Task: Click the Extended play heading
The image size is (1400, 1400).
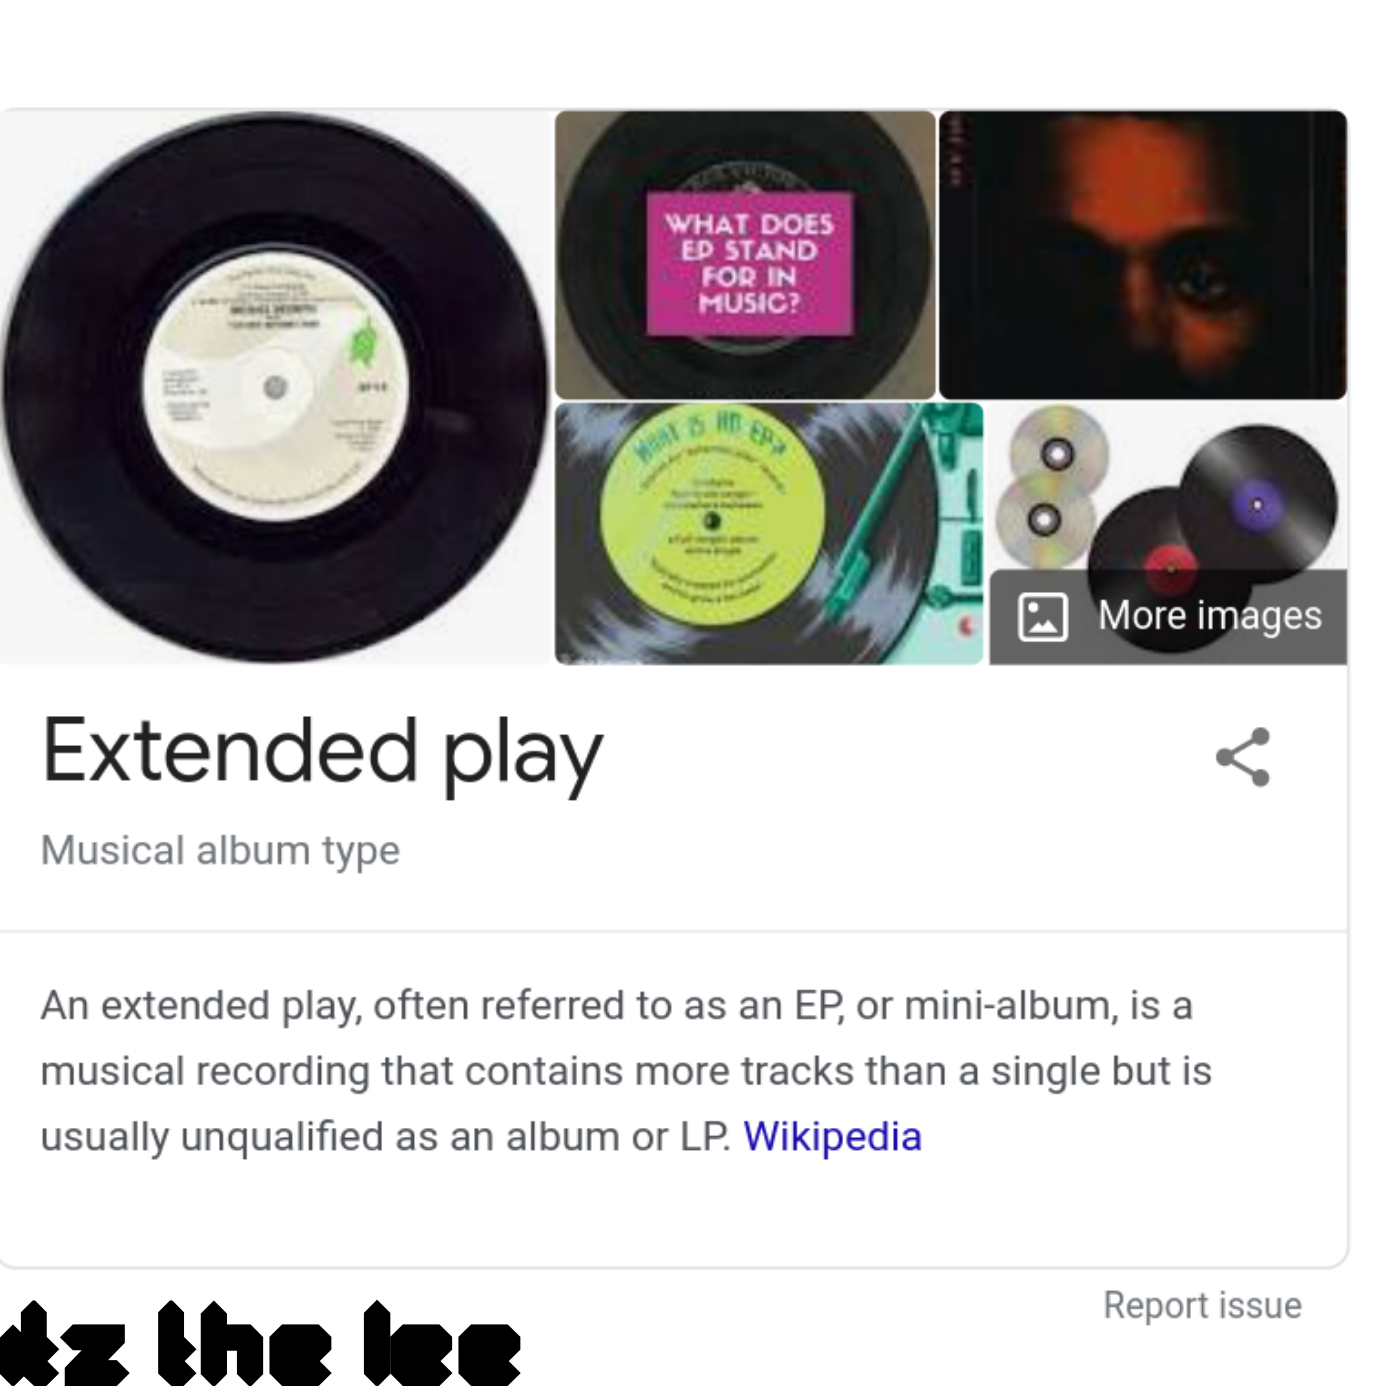Action: [x=322, y=752]
